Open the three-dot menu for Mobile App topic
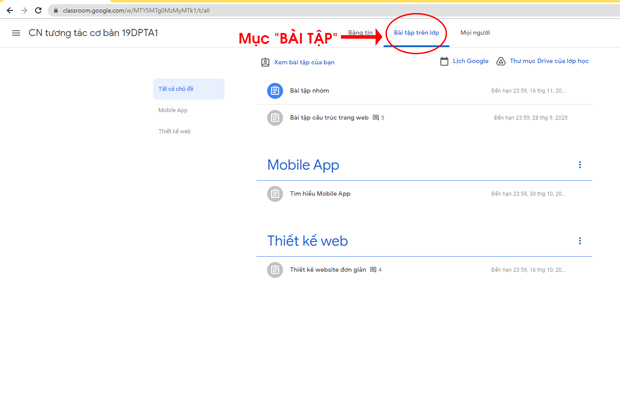This screenshot has height=413, width=620. pos(580,165)
